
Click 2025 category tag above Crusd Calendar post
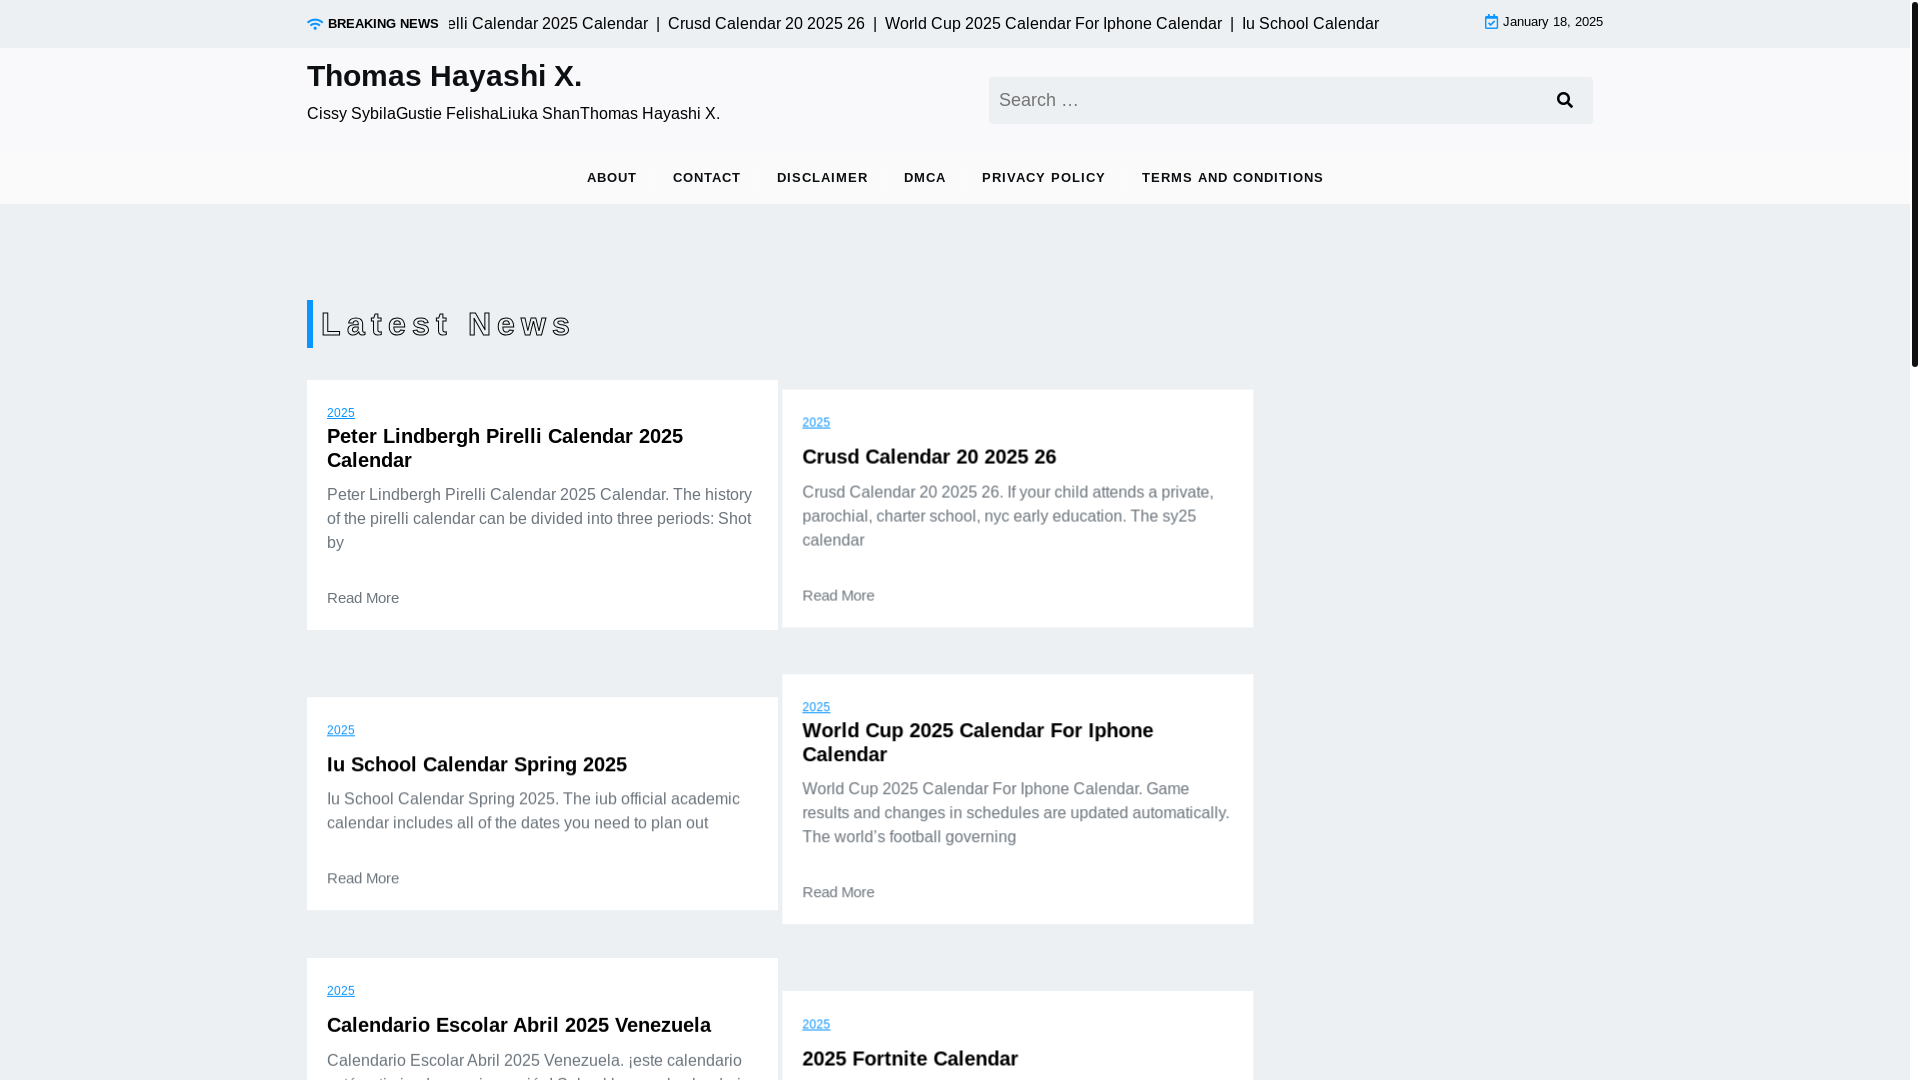[816, 423]
